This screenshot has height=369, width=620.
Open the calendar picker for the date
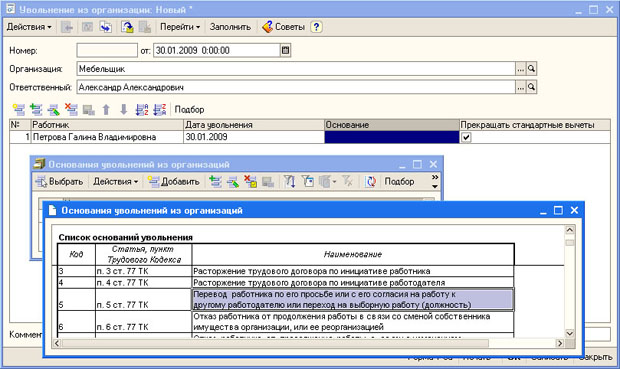pyautogui.click(x=285, y=50)
